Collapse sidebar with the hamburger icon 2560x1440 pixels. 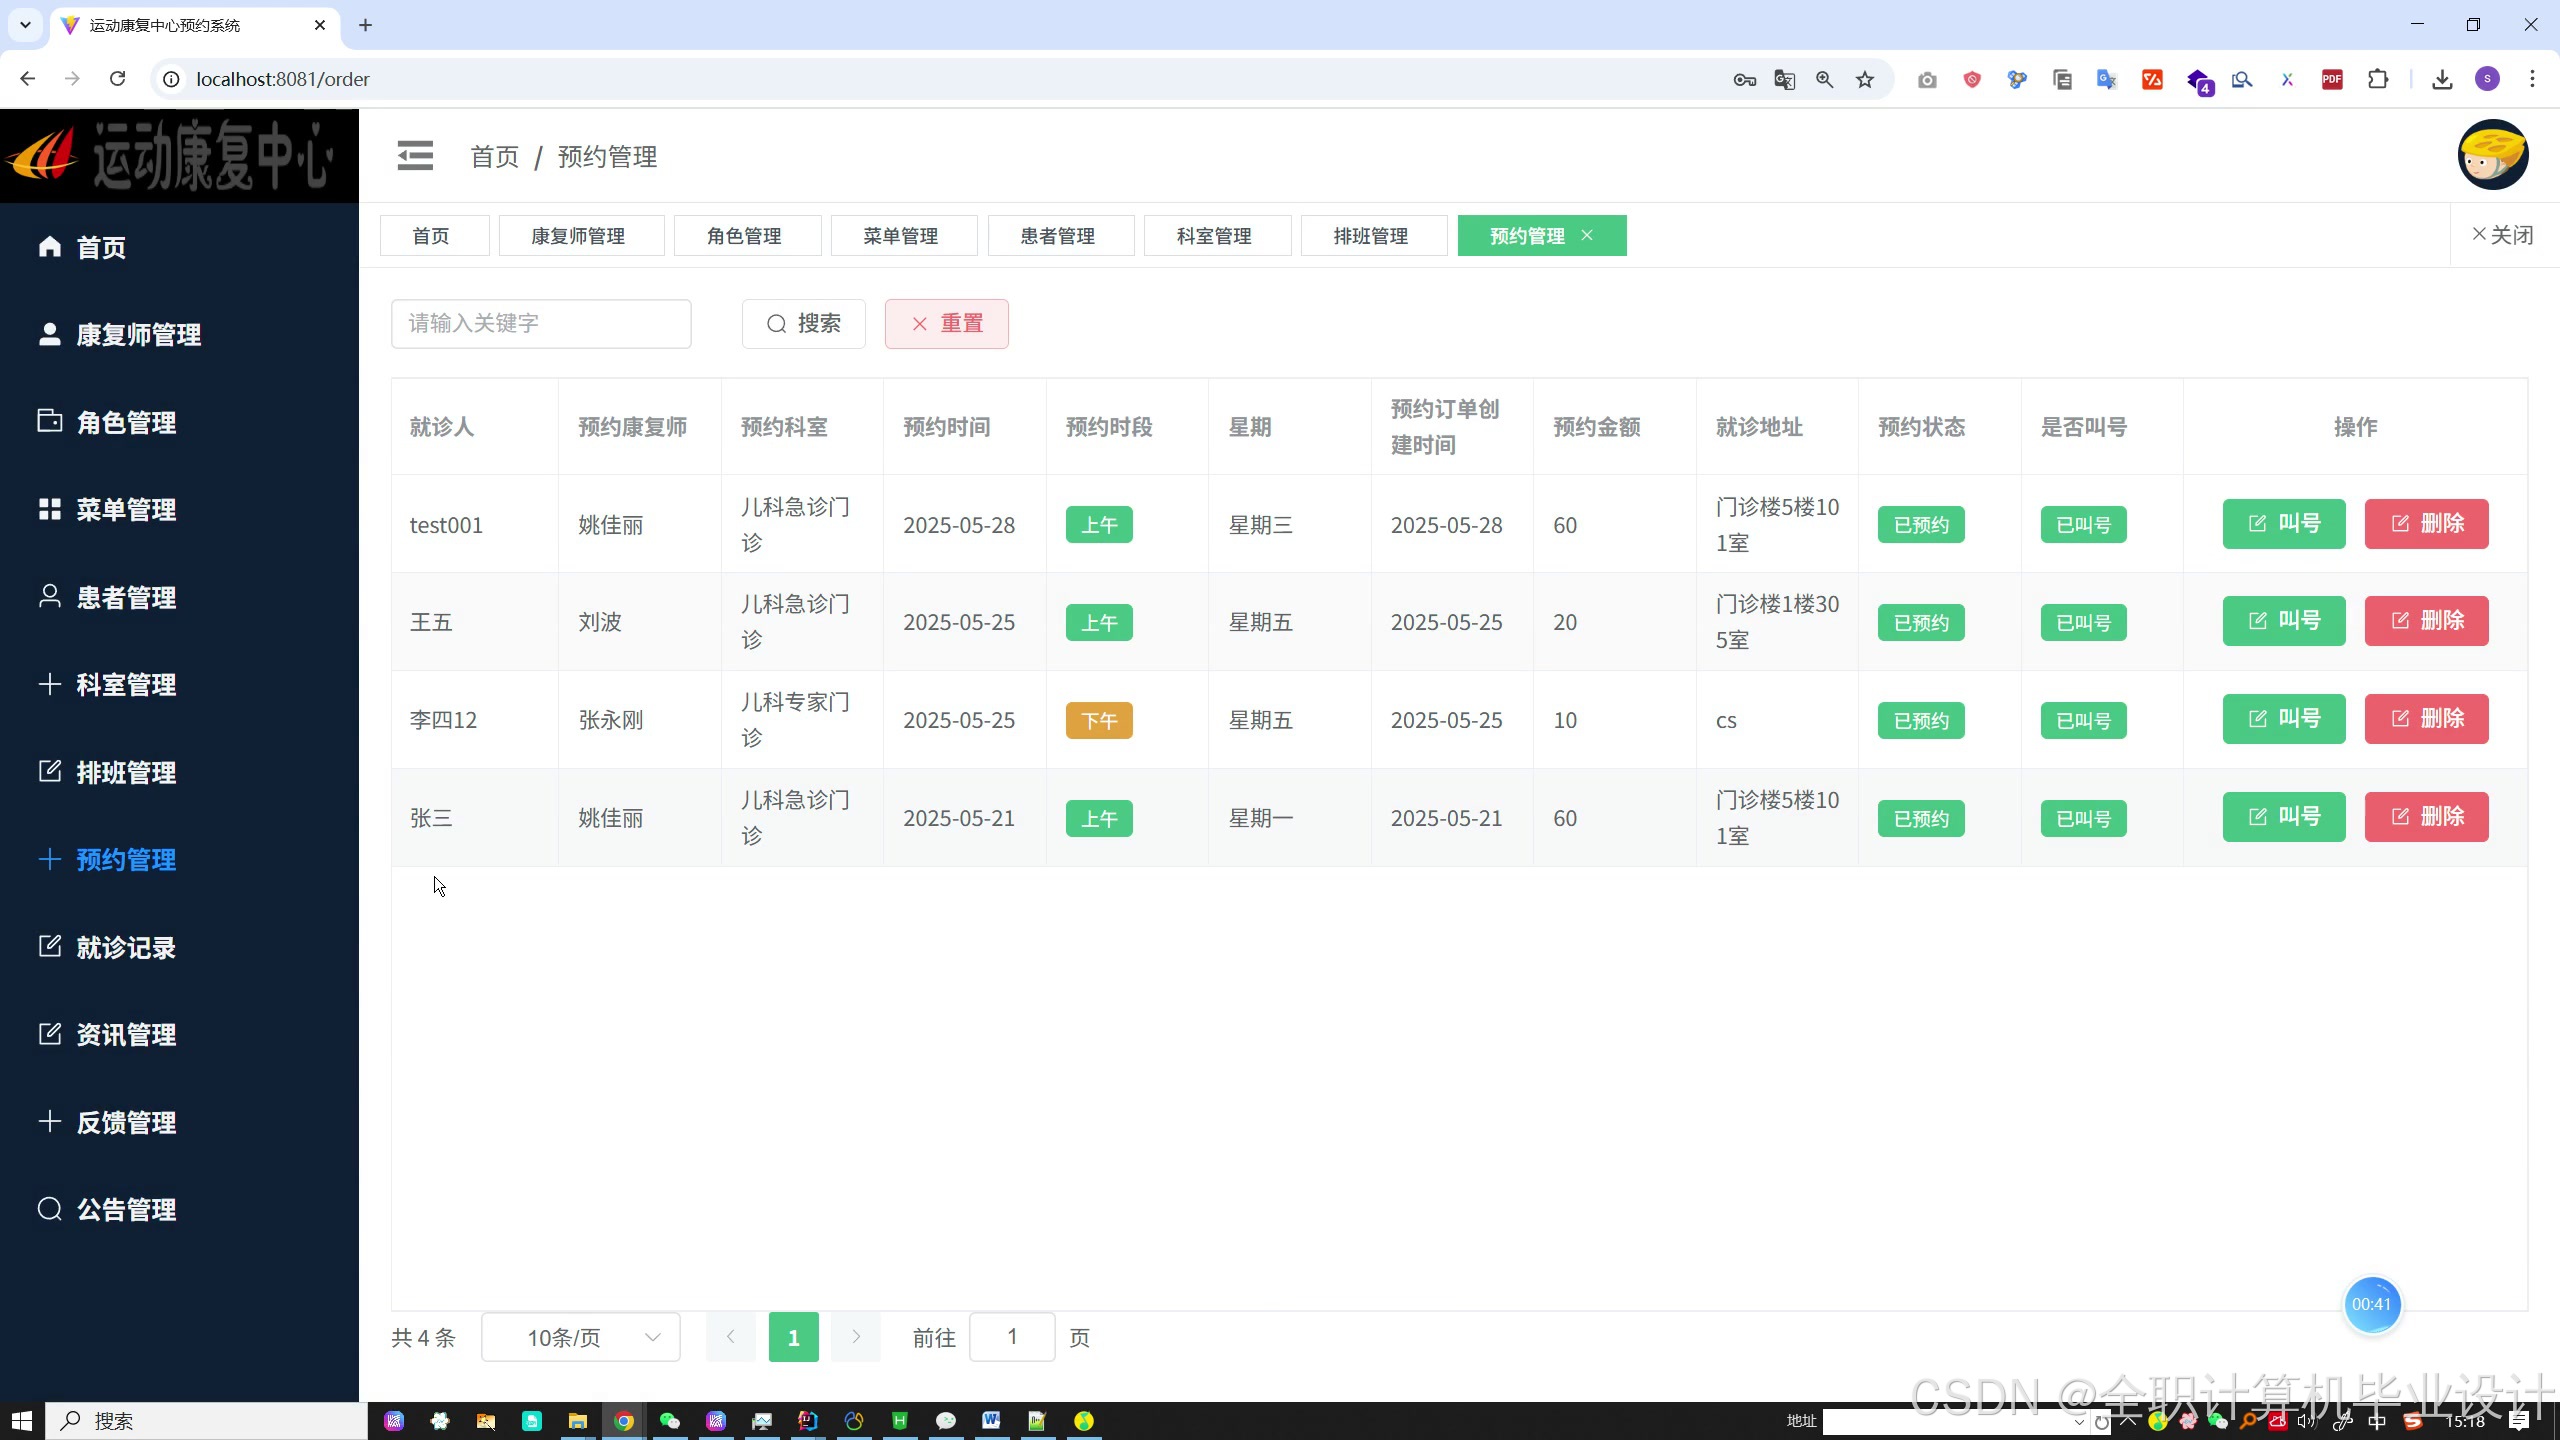click(415, 156)
